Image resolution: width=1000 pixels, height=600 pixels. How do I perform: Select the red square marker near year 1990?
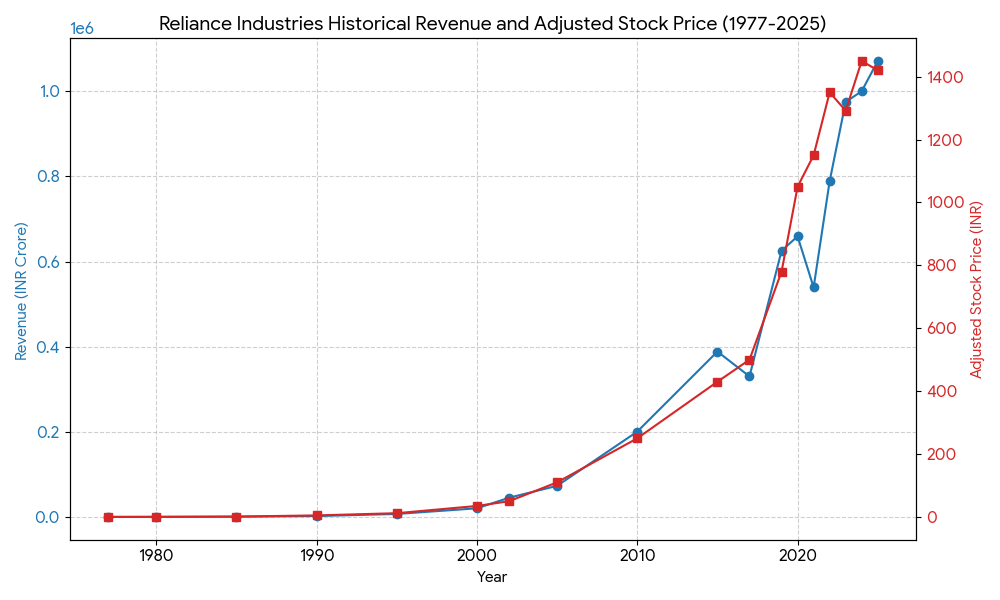click(x=319, y=513)
